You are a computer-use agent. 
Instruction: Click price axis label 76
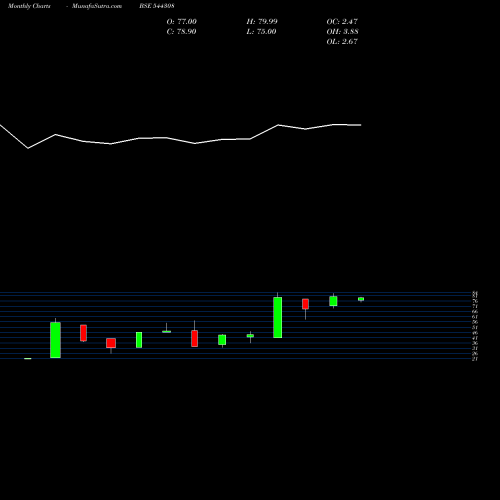(x=475, y=301)
